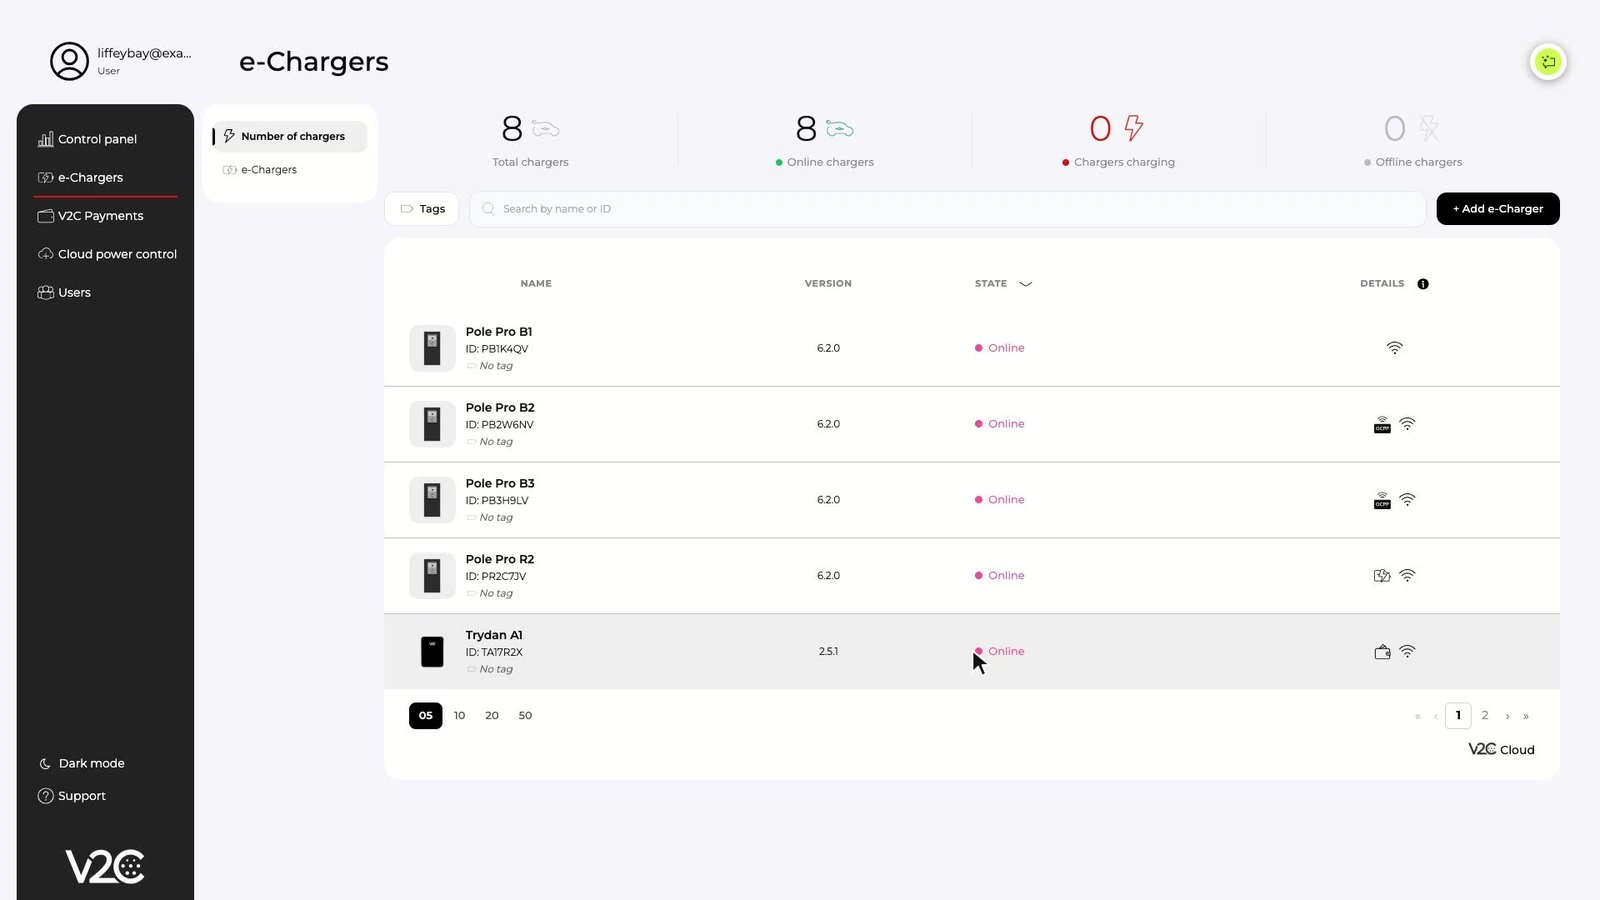Open Control panel in sidebar

[x=87, y=139]
